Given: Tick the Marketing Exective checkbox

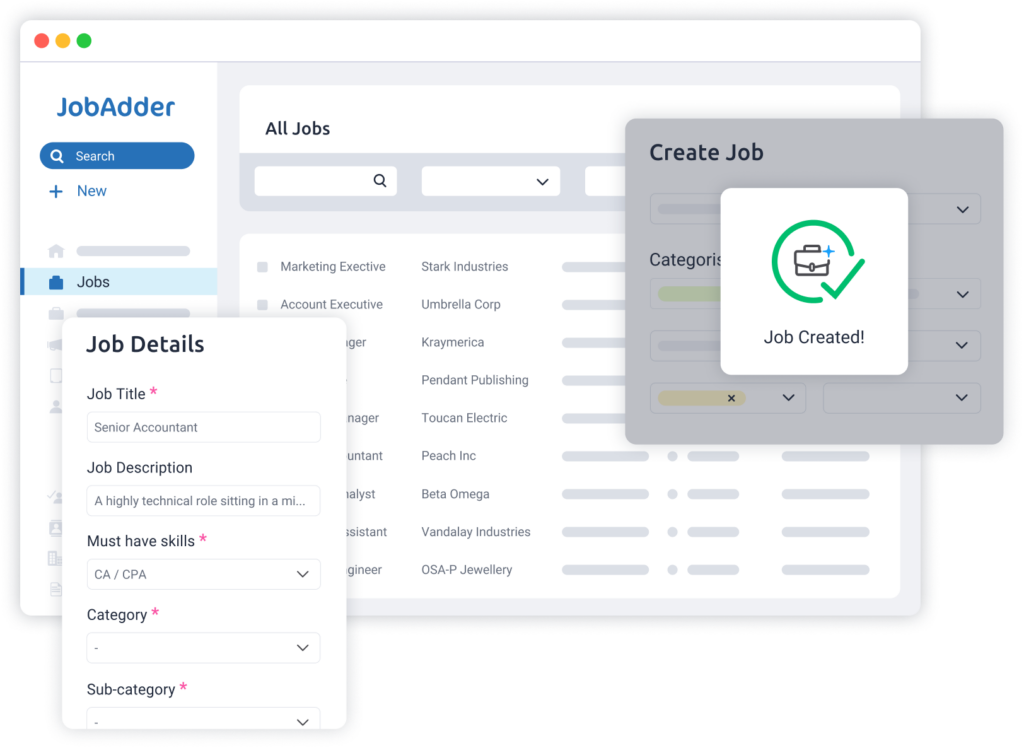Looking at the screenshot, I should click(262, 267).
